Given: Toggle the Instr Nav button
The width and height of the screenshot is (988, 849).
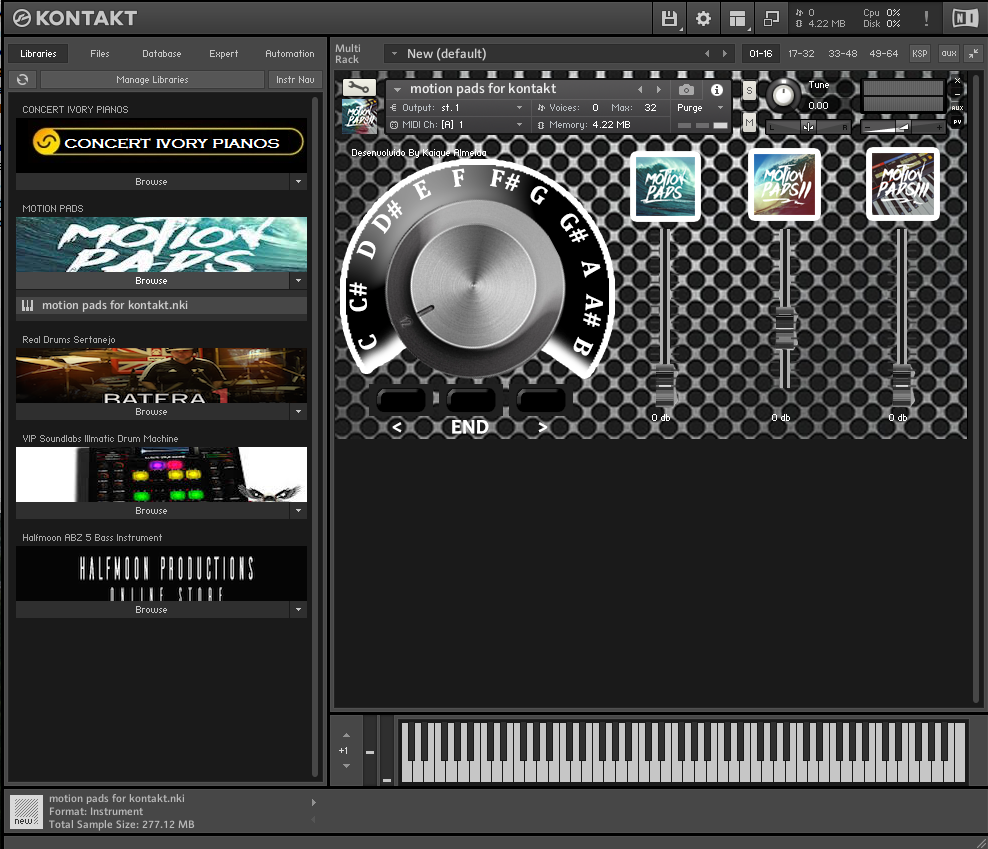Looking at the screenshot, I should coord(295,79).
